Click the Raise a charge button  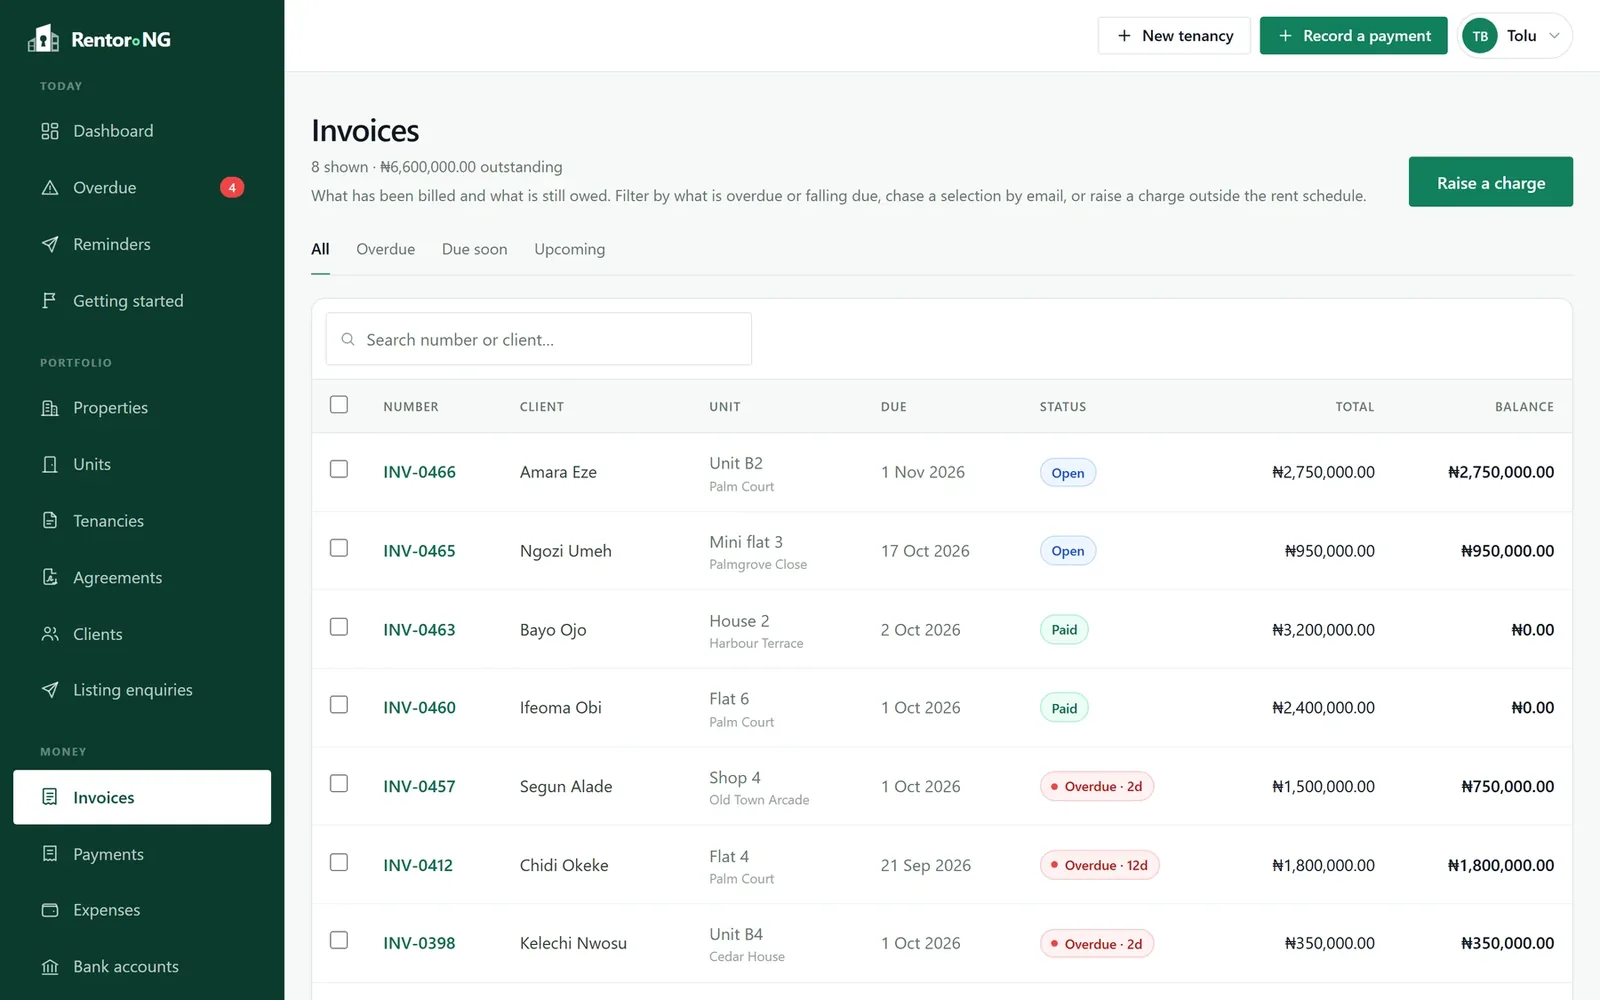tap(1490, 182)
